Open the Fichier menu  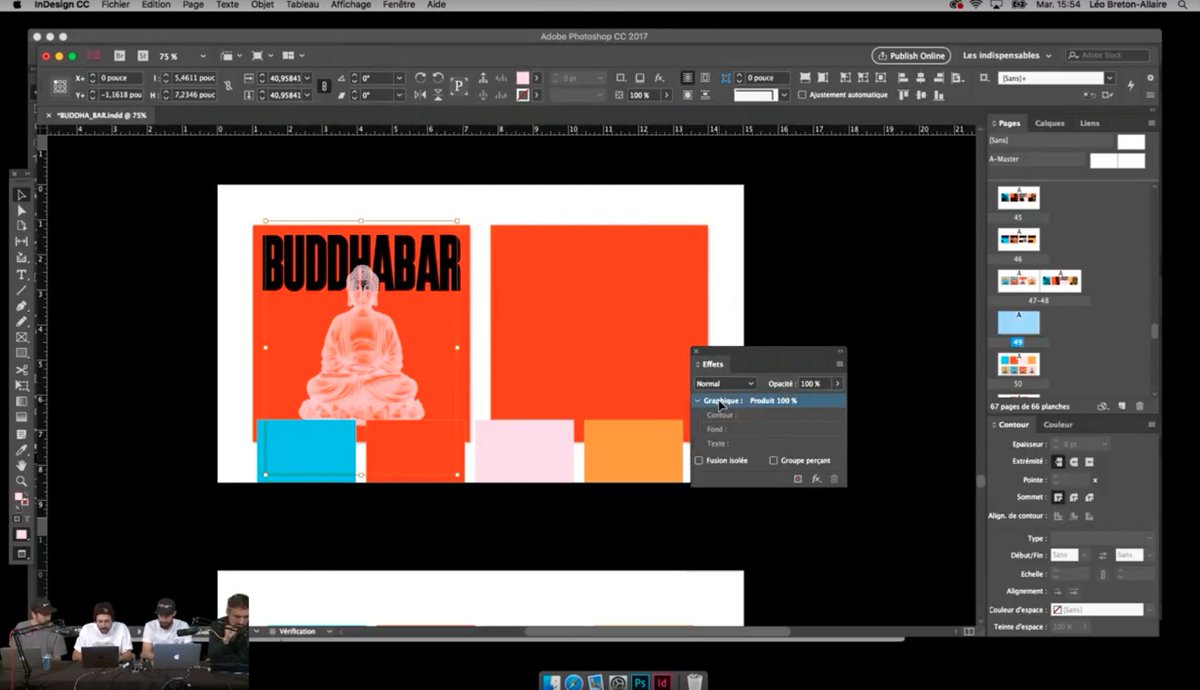point(115,5)
